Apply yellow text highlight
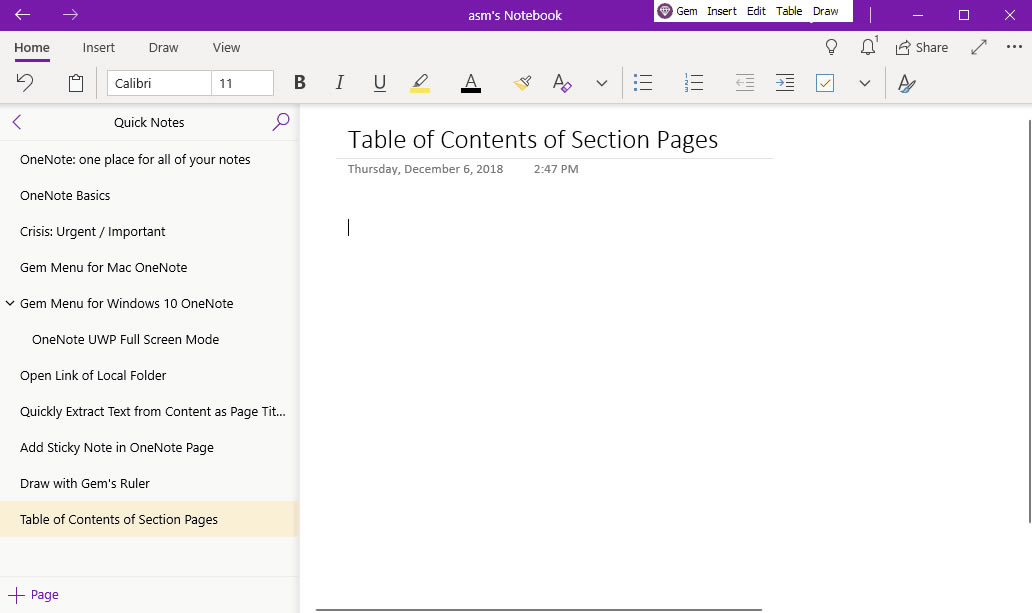Viewport: 1032px width, 613px height. 420,83
